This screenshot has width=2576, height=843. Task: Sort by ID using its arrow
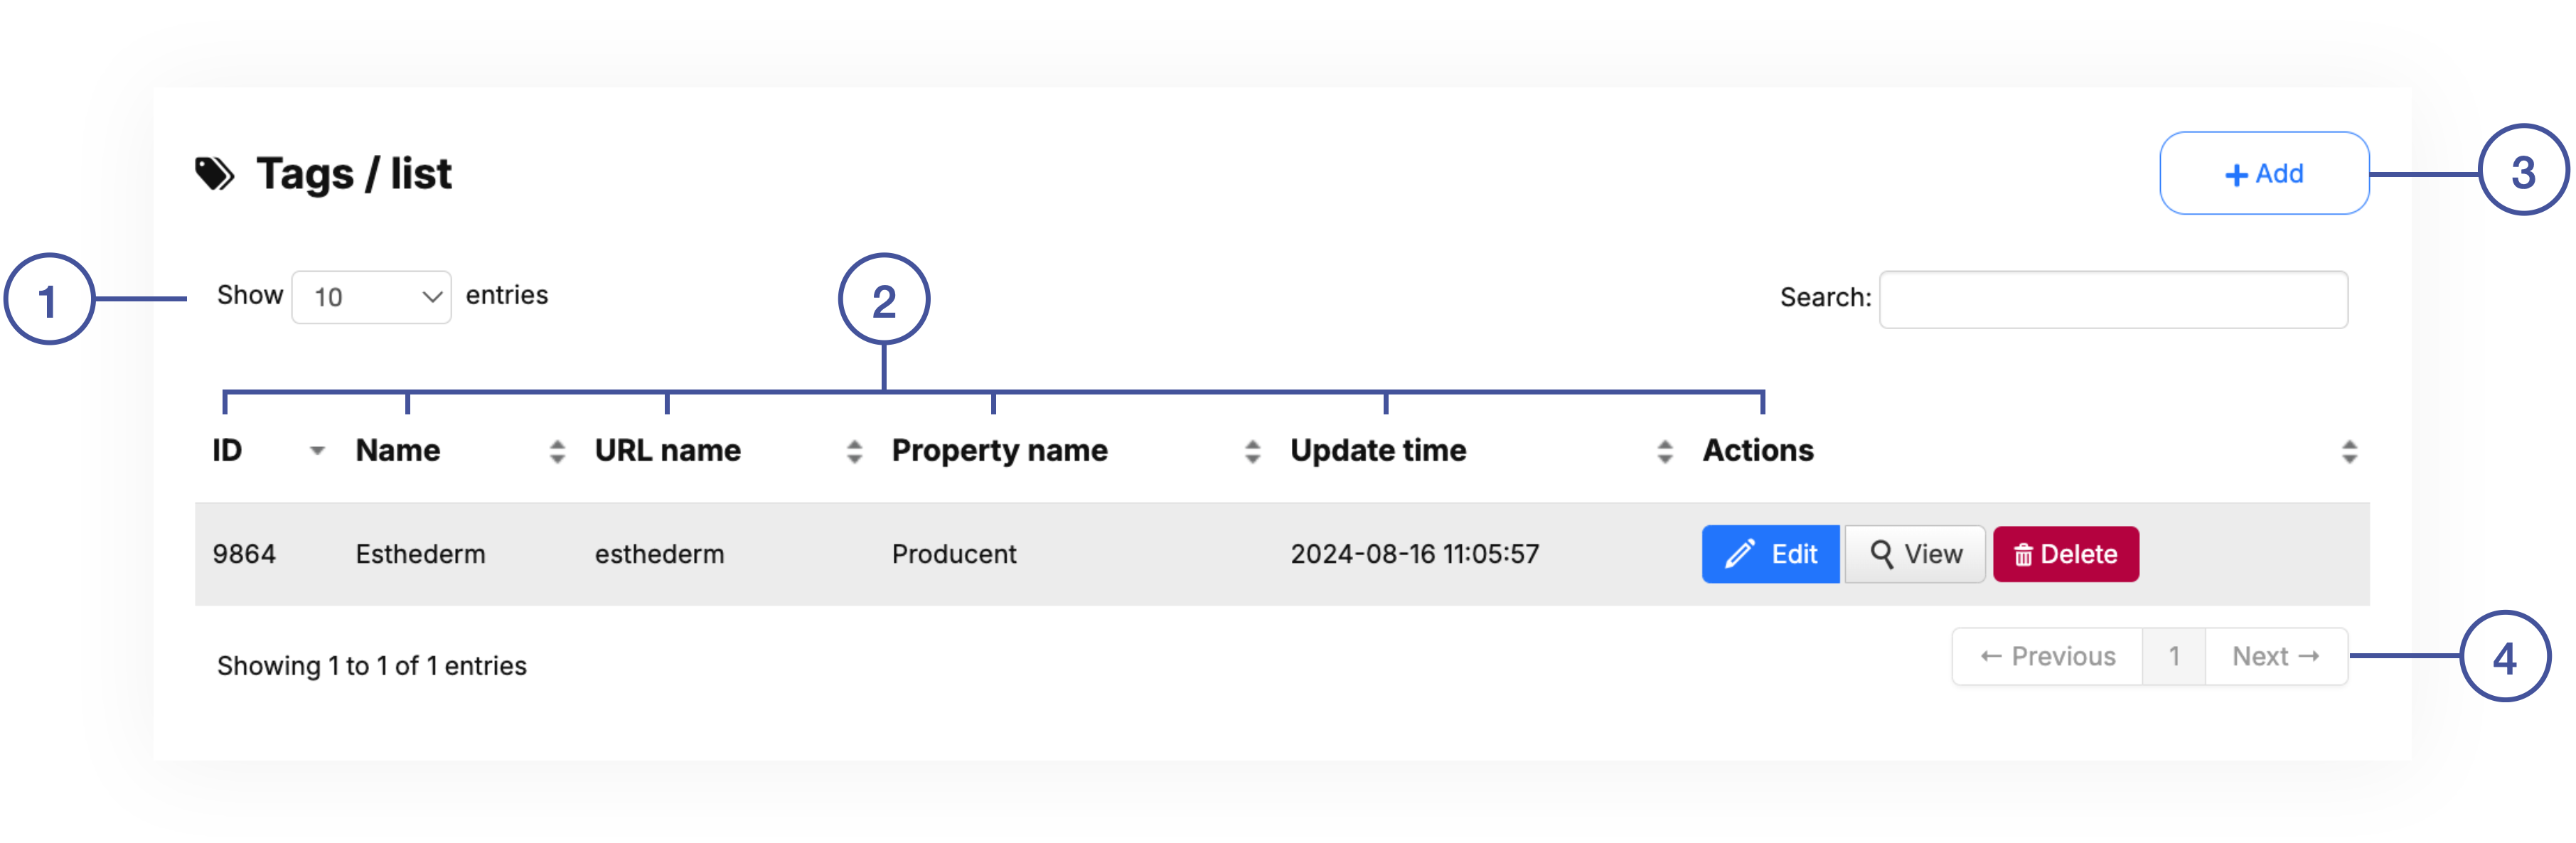click(x=317, y=451)
